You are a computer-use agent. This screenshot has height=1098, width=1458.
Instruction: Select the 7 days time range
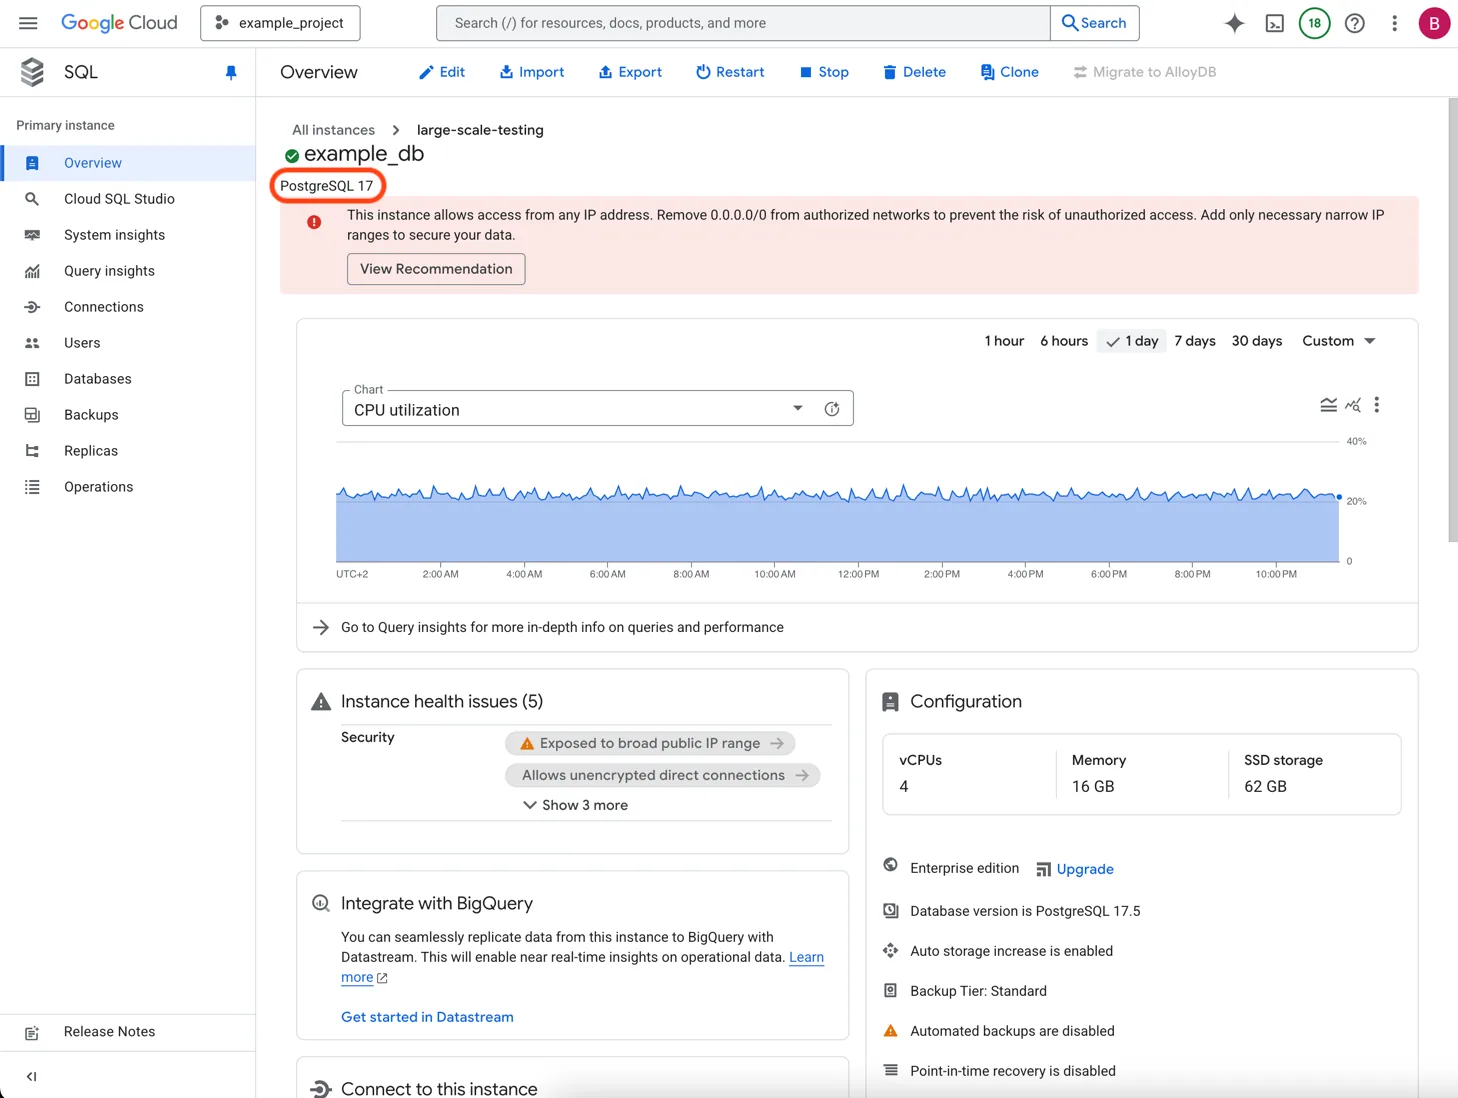click(1195, 341)
